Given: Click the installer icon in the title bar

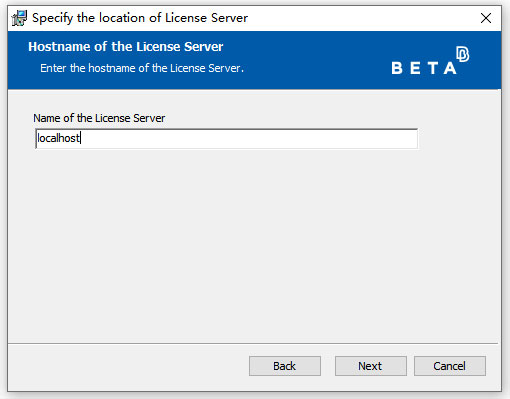Looking at the screenshot, I should coord(19,18).
